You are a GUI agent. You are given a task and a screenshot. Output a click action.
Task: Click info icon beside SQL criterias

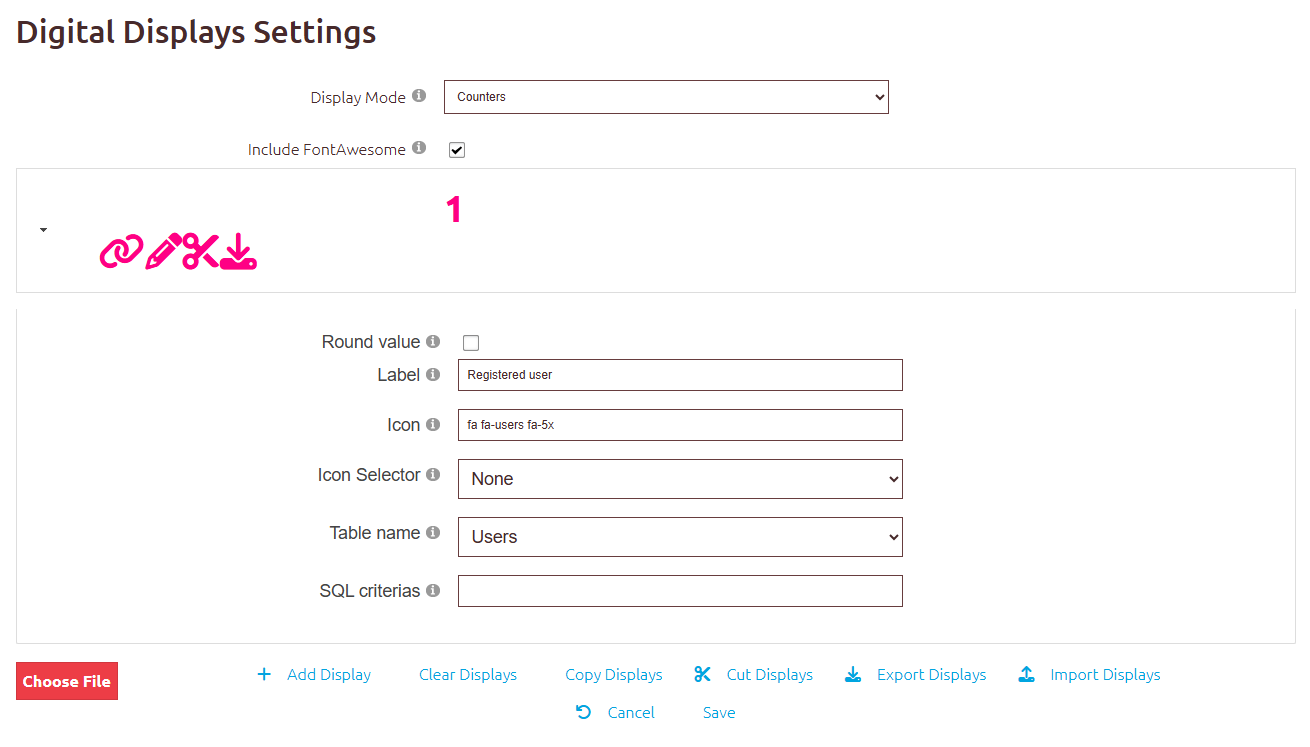point(433,590)
